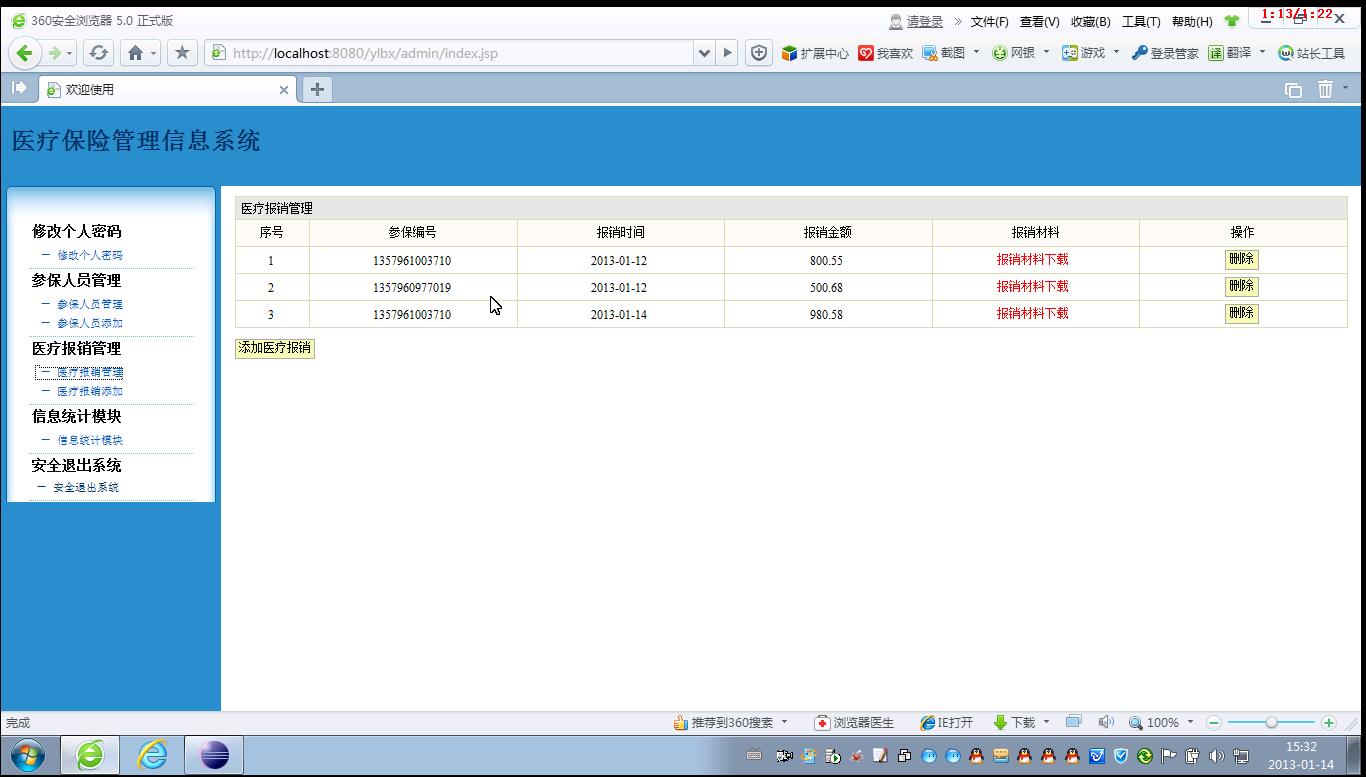Open the 文件(F) menu
The width and height of the screenshot is (1366, 777).
coord(989,21)
